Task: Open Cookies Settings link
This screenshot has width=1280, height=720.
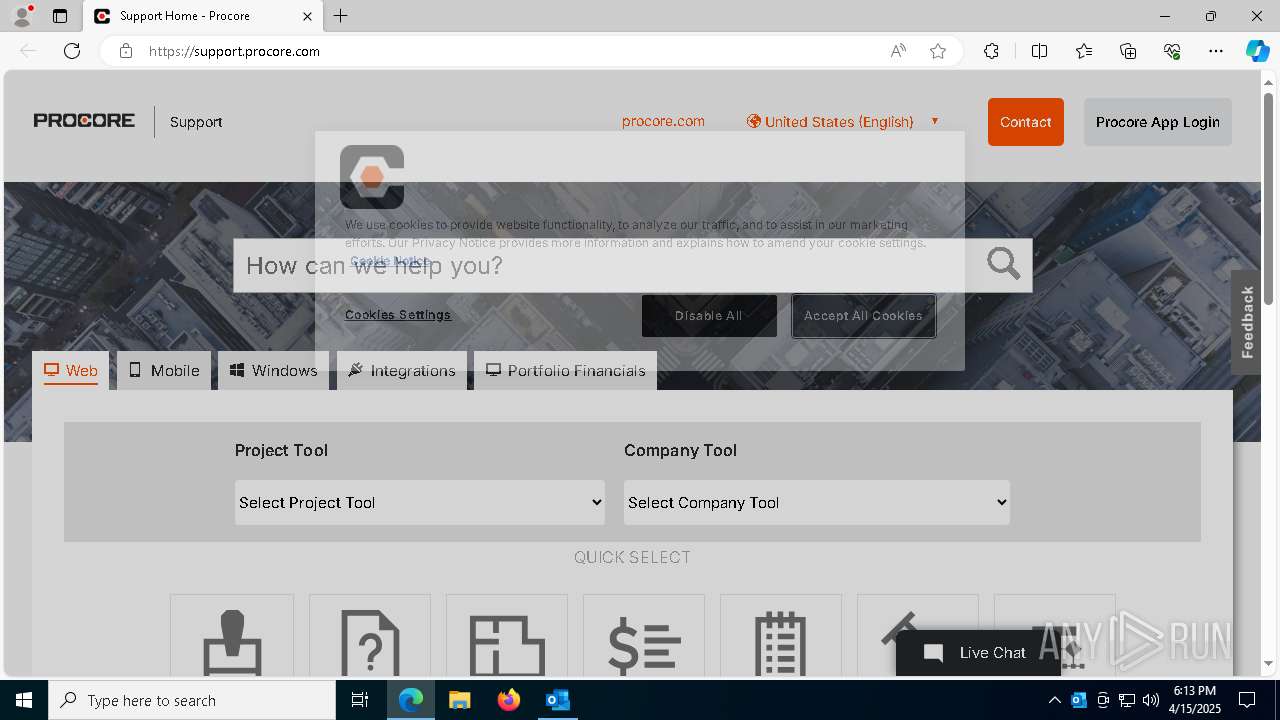Action: point(398,314)
